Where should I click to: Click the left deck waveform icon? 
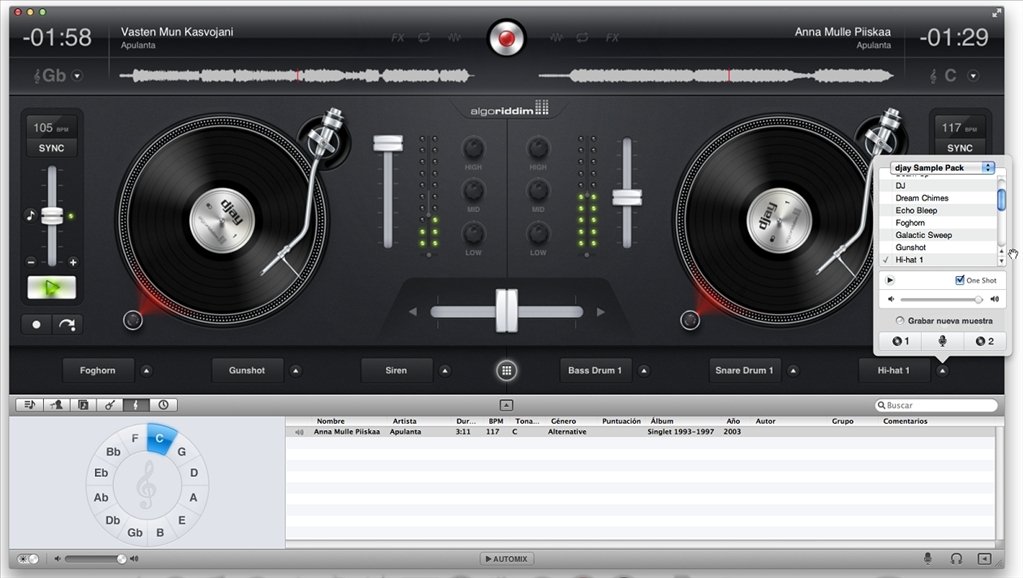coord(454,38)
